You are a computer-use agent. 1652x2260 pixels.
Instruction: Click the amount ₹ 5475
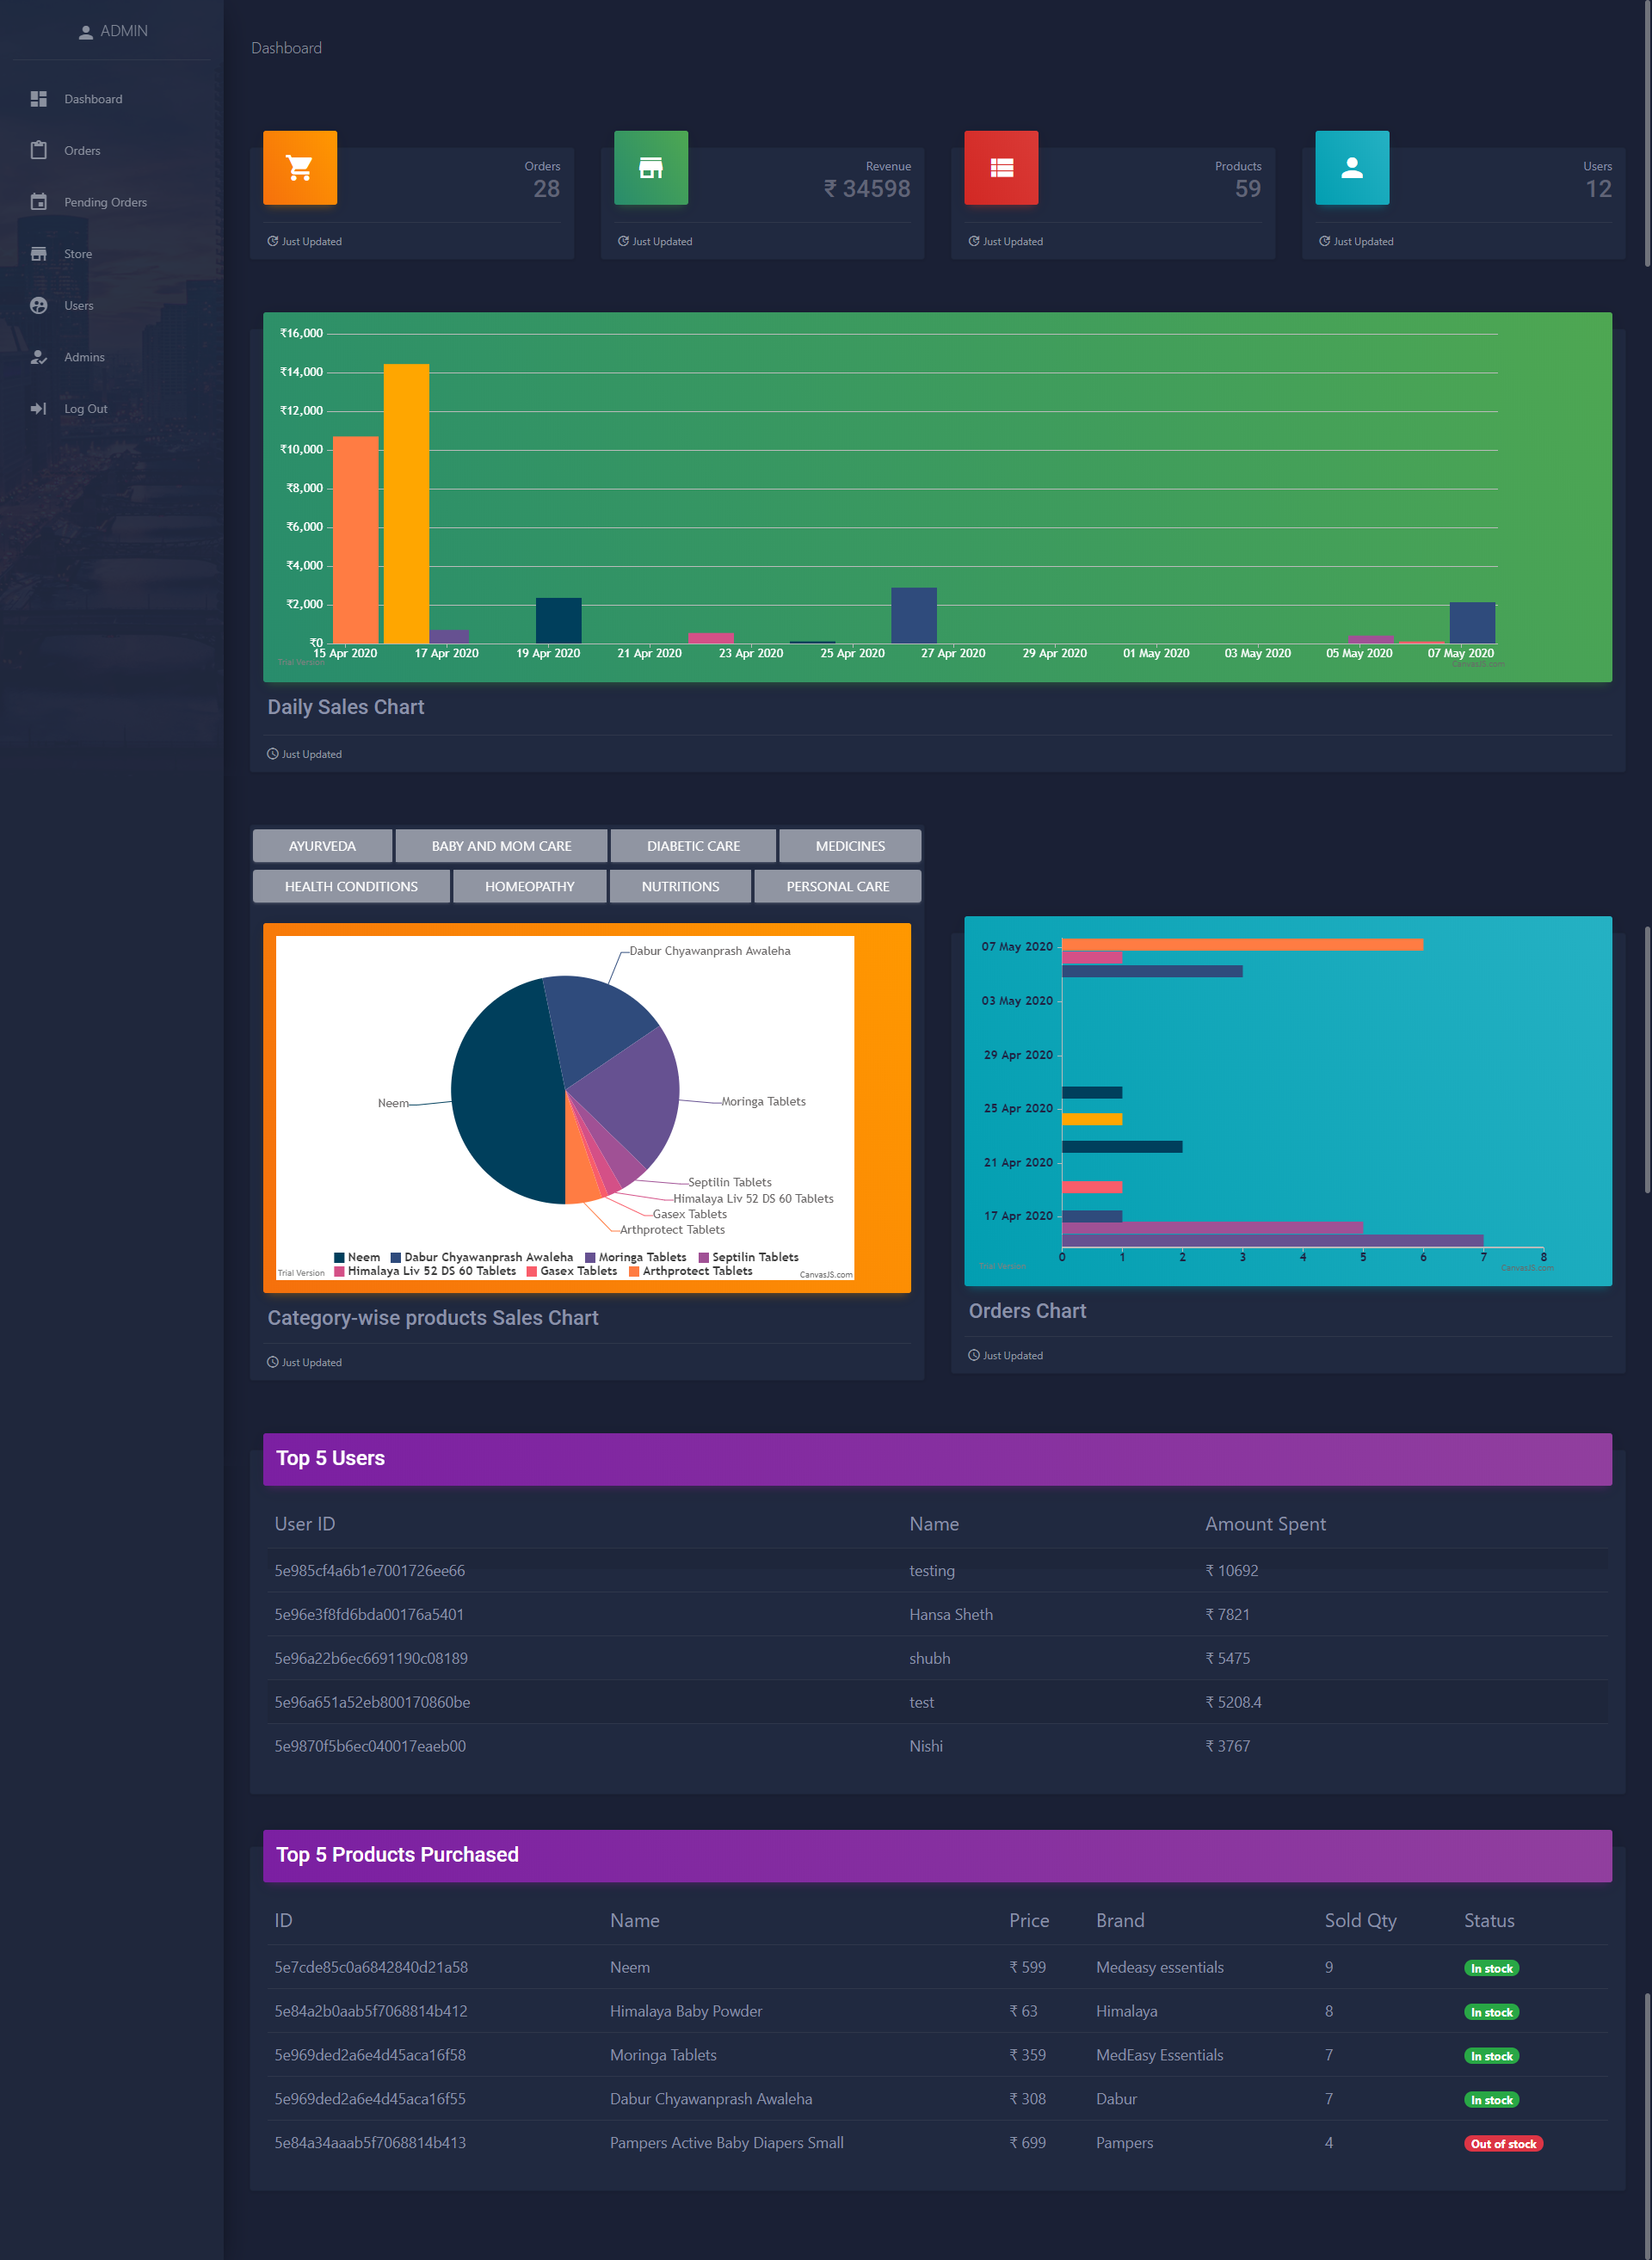pos(1227,1659)
